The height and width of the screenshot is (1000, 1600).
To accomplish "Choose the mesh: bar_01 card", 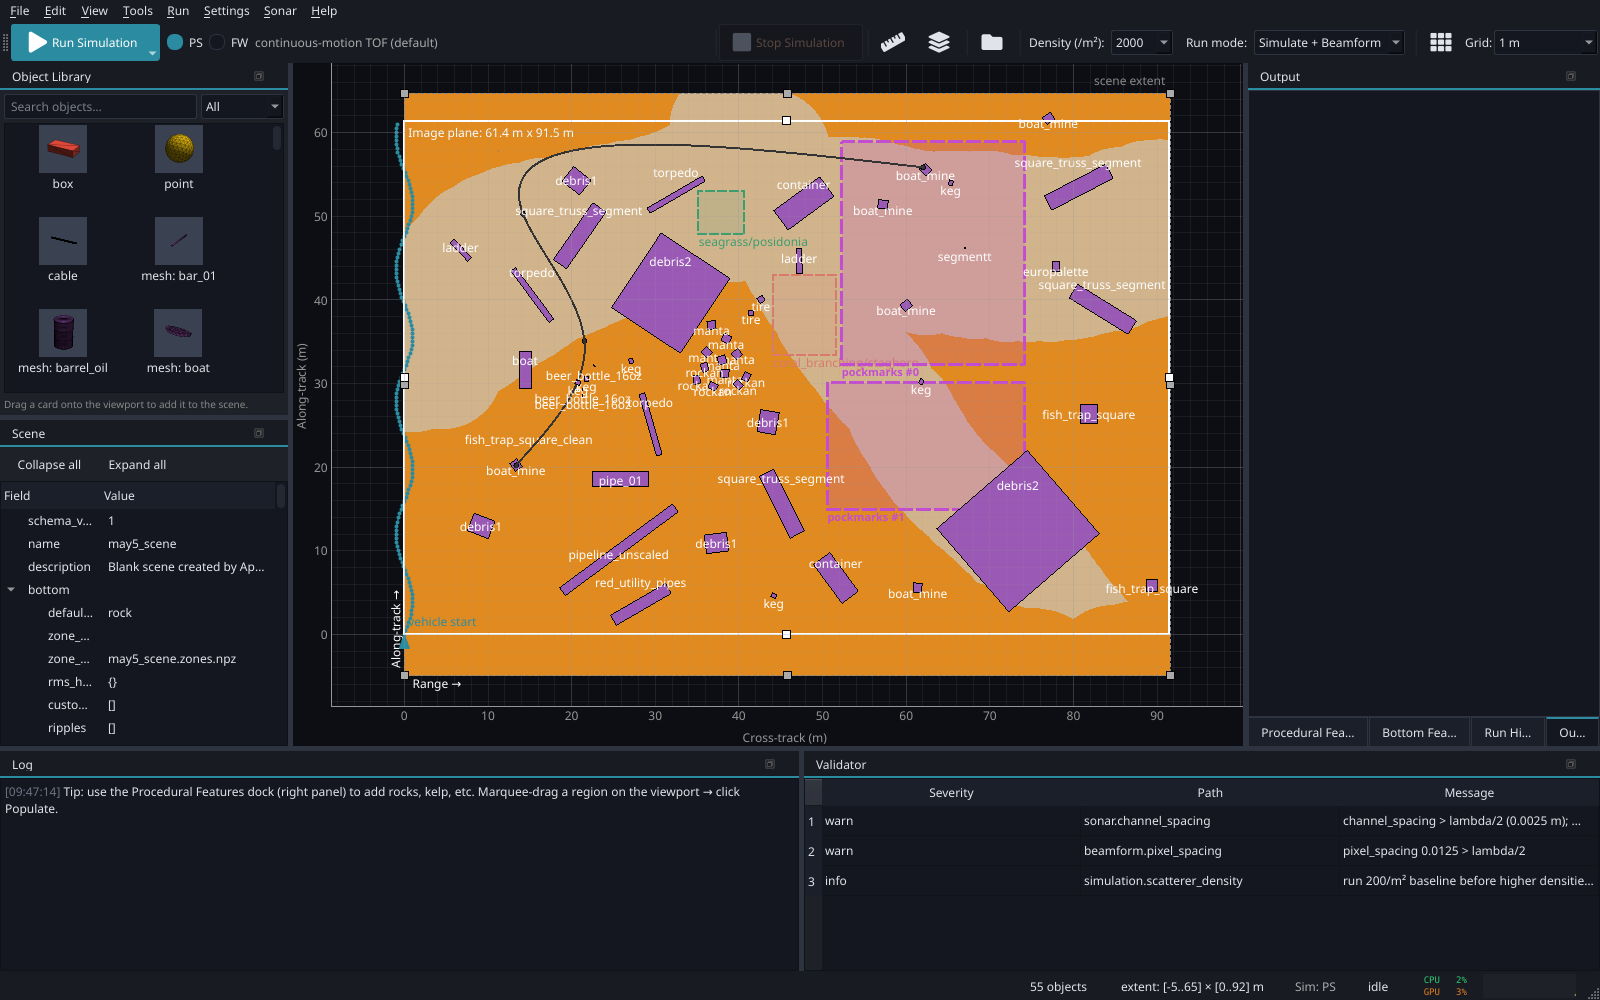I will pos(179,250).
